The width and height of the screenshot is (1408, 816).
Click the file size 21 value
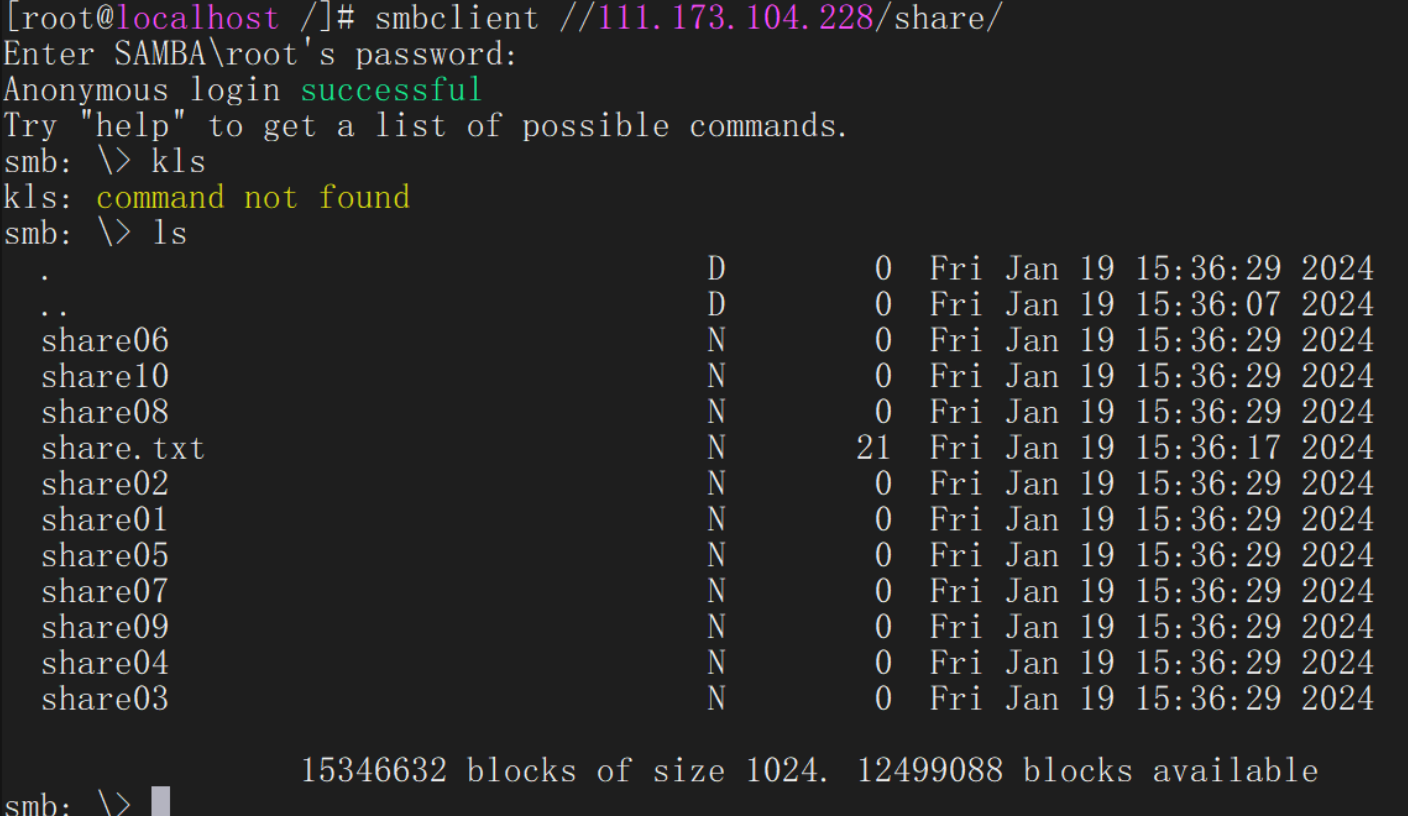pos(873,449)
